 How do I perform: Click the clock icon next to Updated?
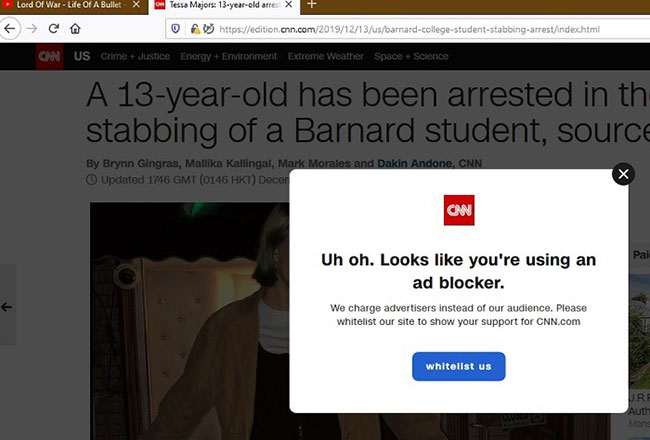click(92, 180)
